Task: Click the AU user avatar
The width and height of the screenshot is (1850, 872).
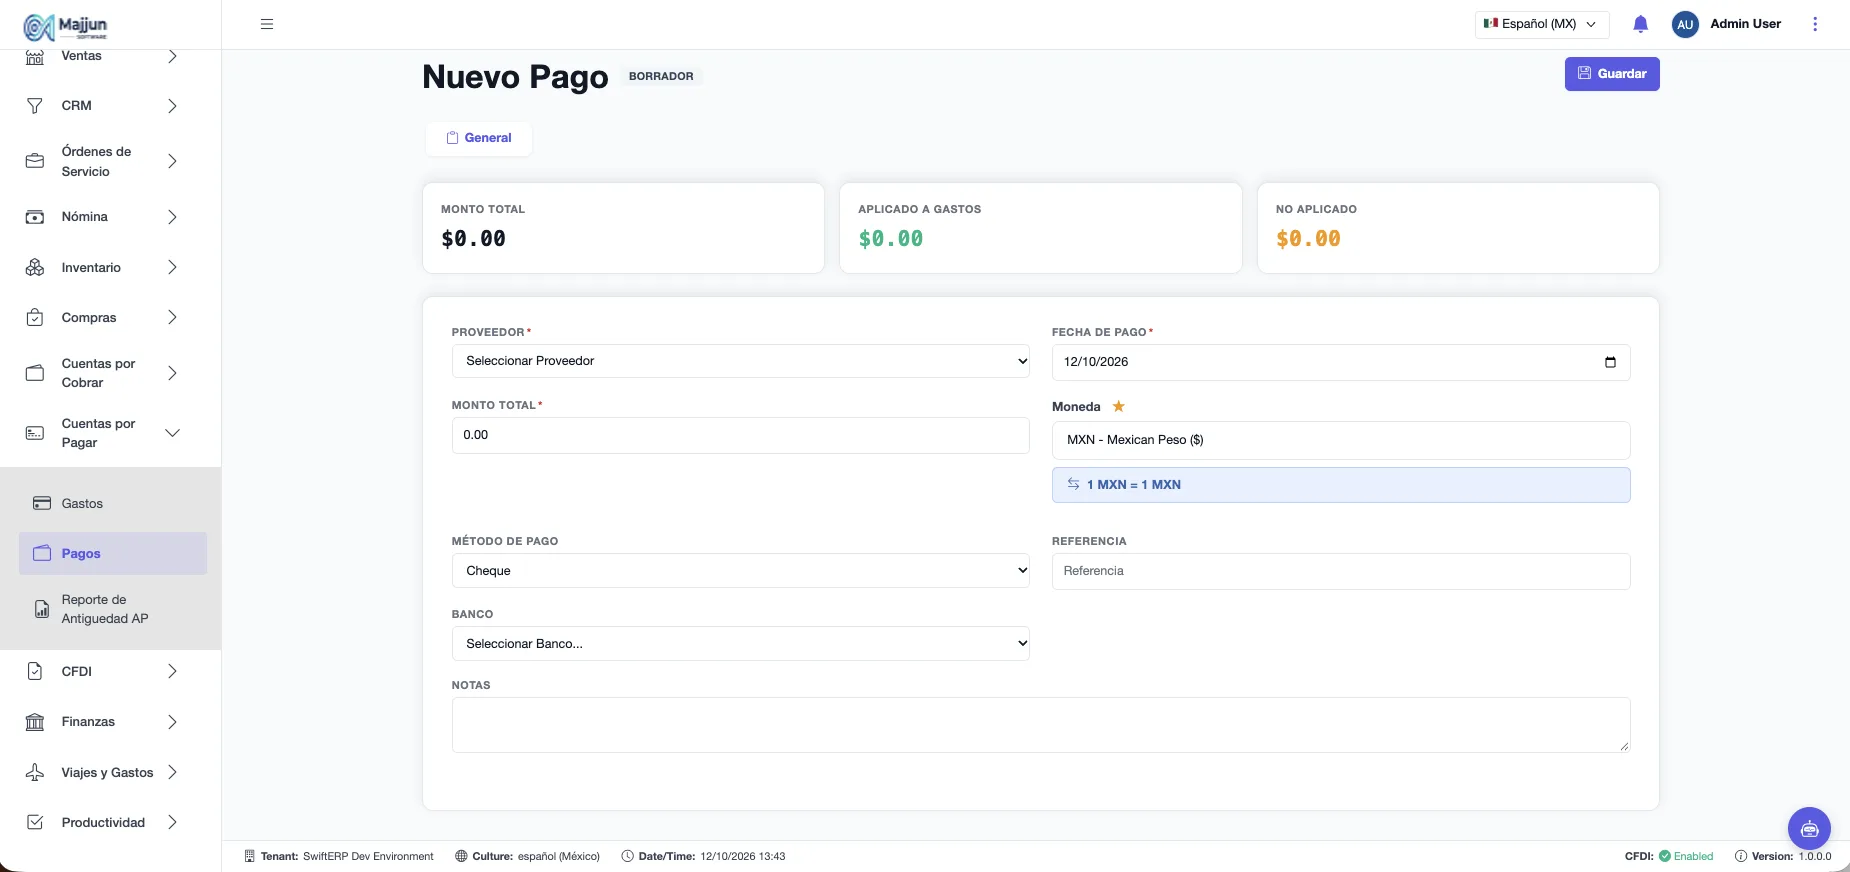Action: [1685, 24]
